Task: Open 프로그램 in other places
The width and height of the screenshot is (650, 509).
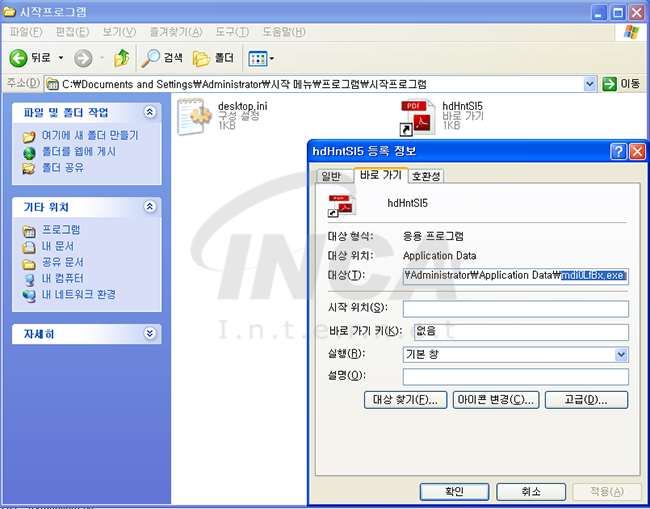Action: [61, 230]
